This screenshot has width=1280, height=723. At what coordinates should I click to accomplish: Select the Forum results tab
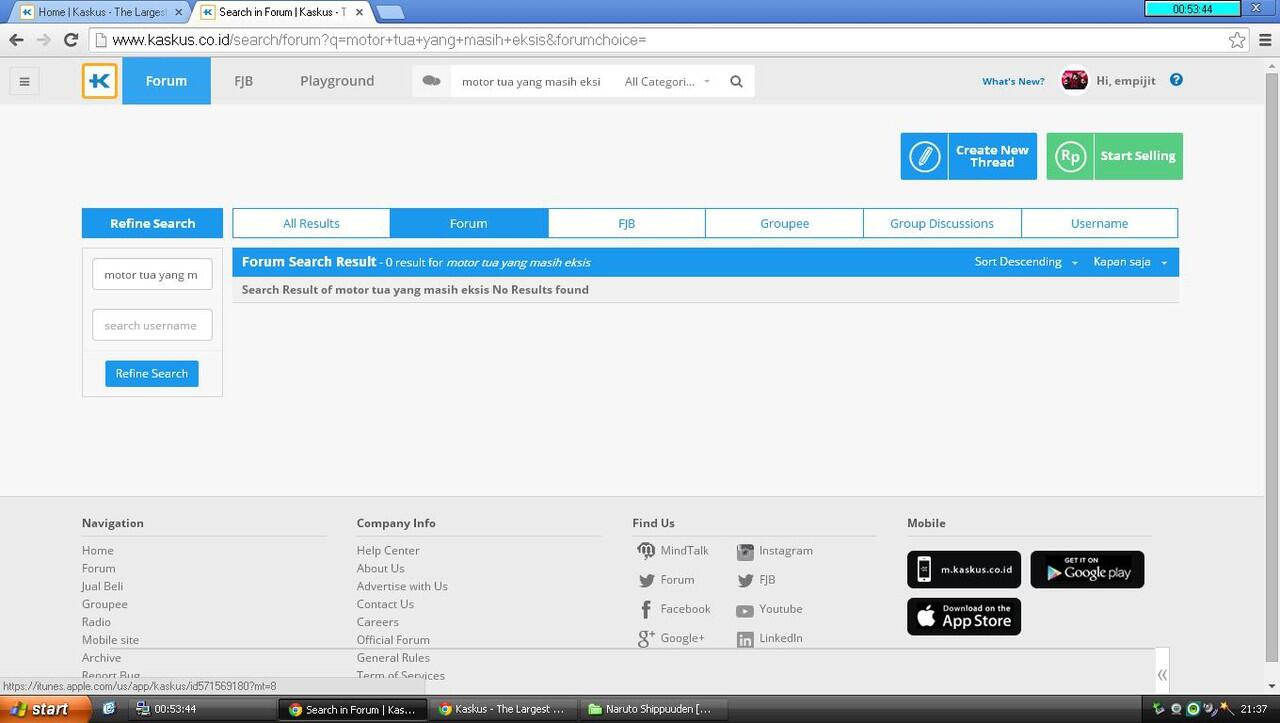point(469,223)
